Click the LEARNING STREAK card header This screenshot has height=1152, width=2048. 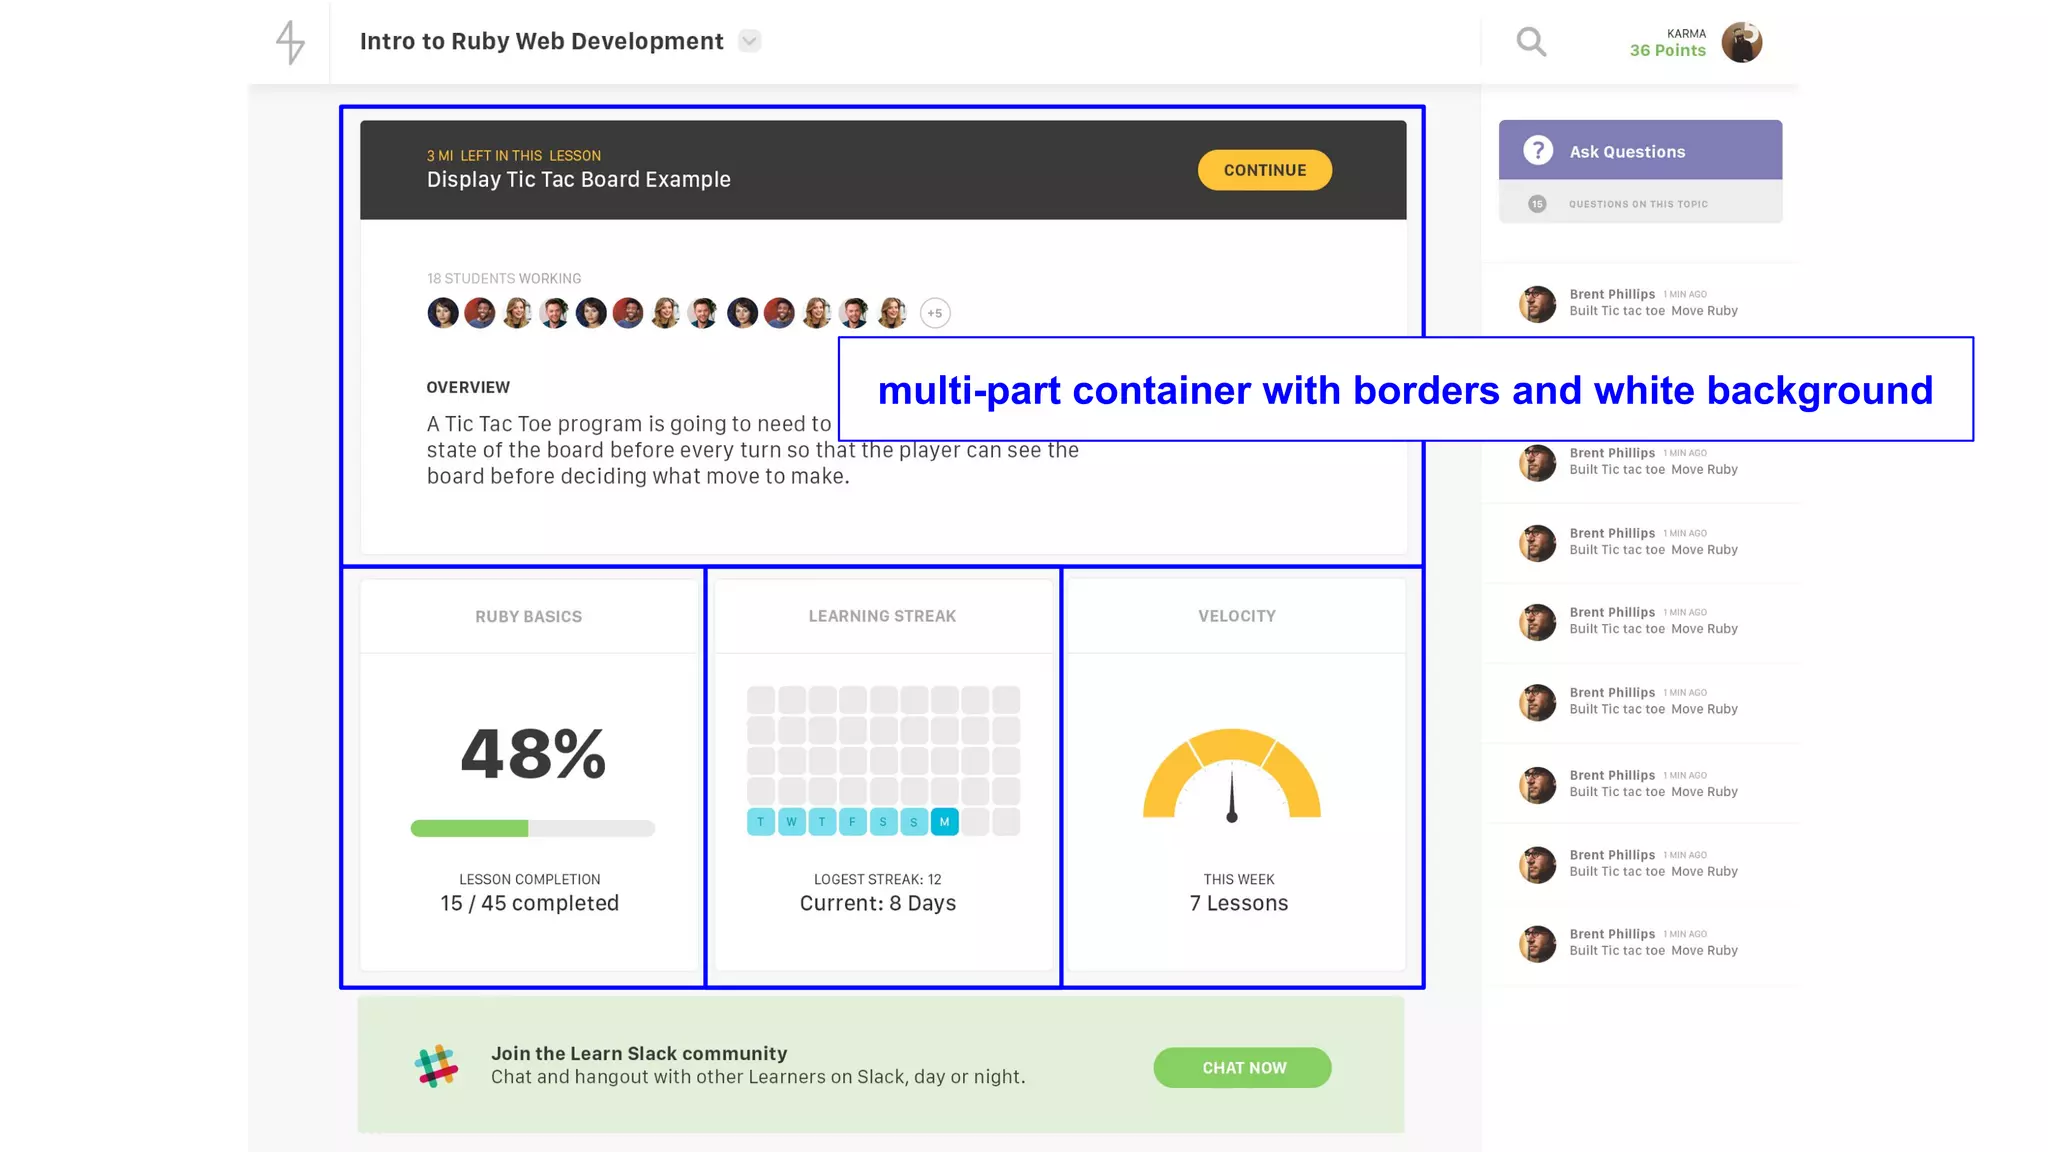[x=882, y=616]
